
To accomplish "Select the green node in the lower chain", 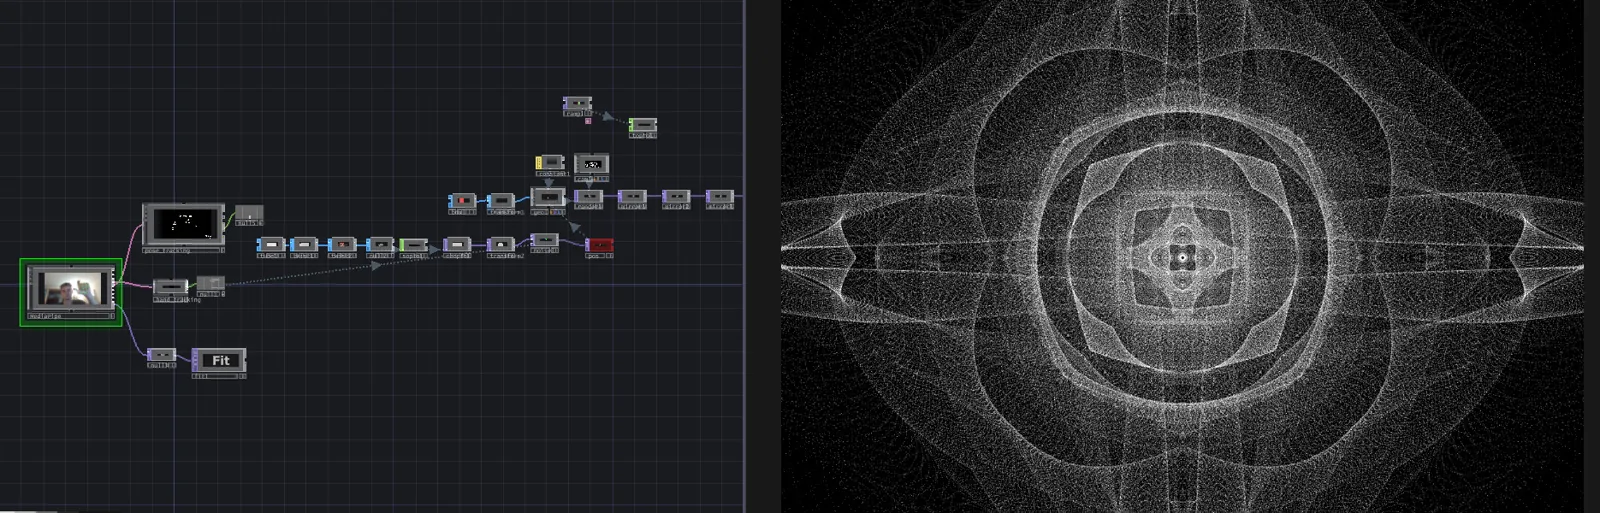I will 413,246.
